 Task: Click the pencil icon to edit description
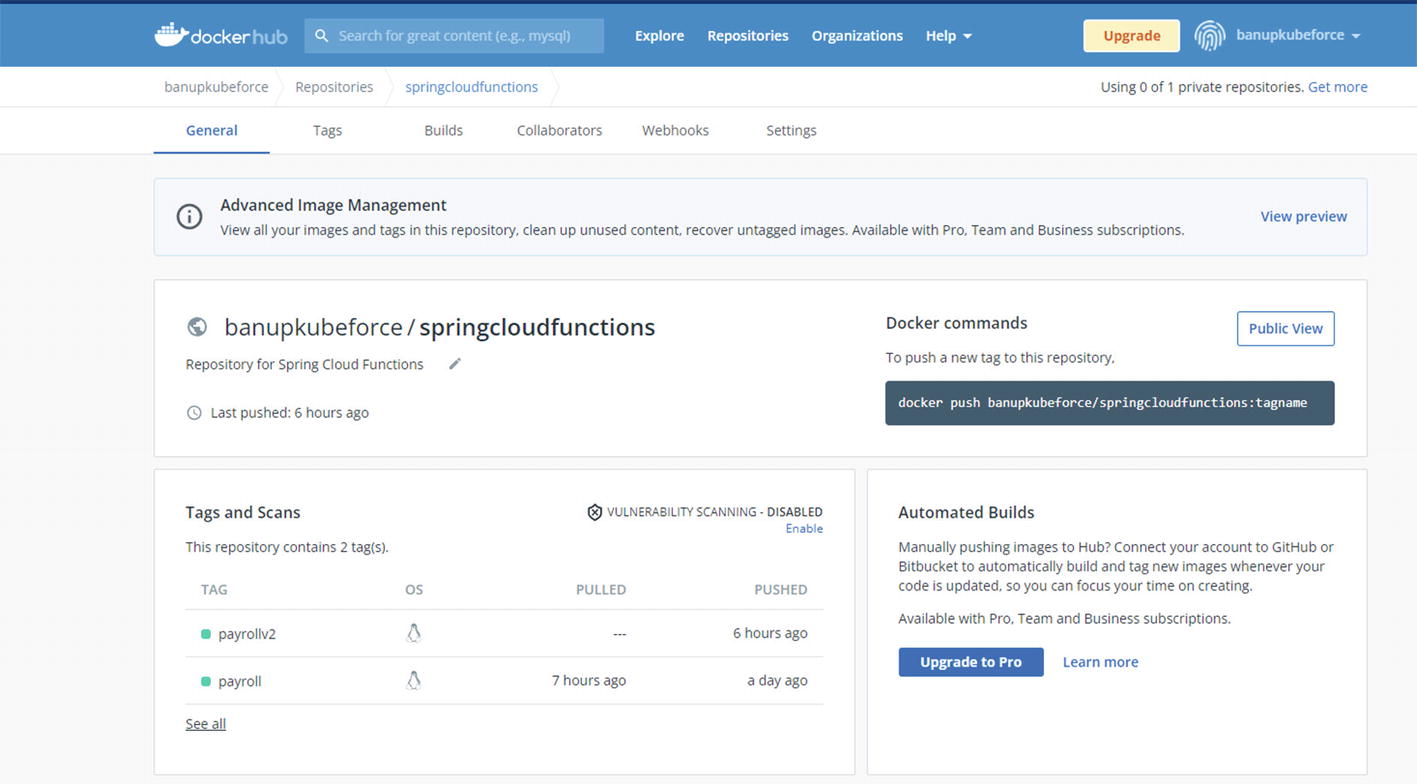[455, 364]
